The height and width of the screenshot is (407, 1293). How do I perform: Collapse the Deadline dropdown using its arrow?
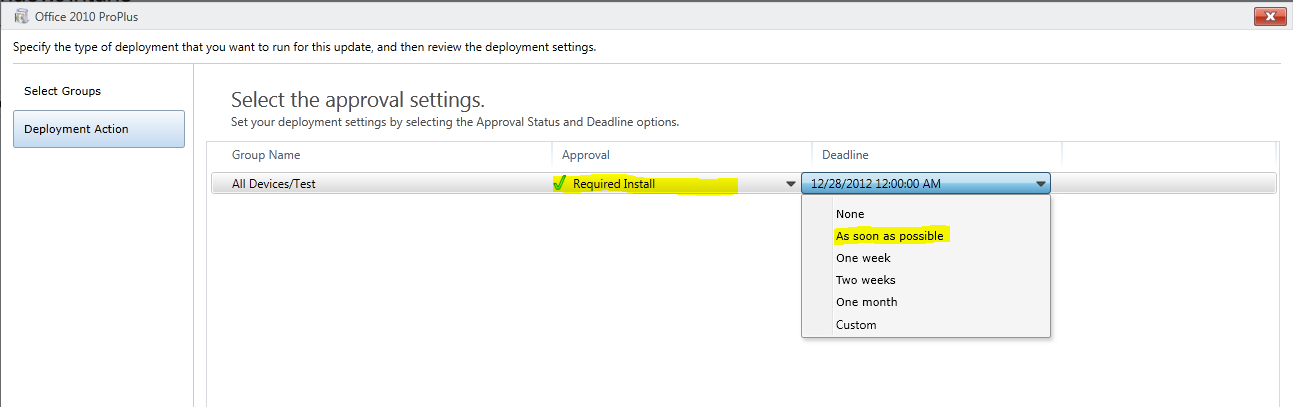coord(1041,184)
